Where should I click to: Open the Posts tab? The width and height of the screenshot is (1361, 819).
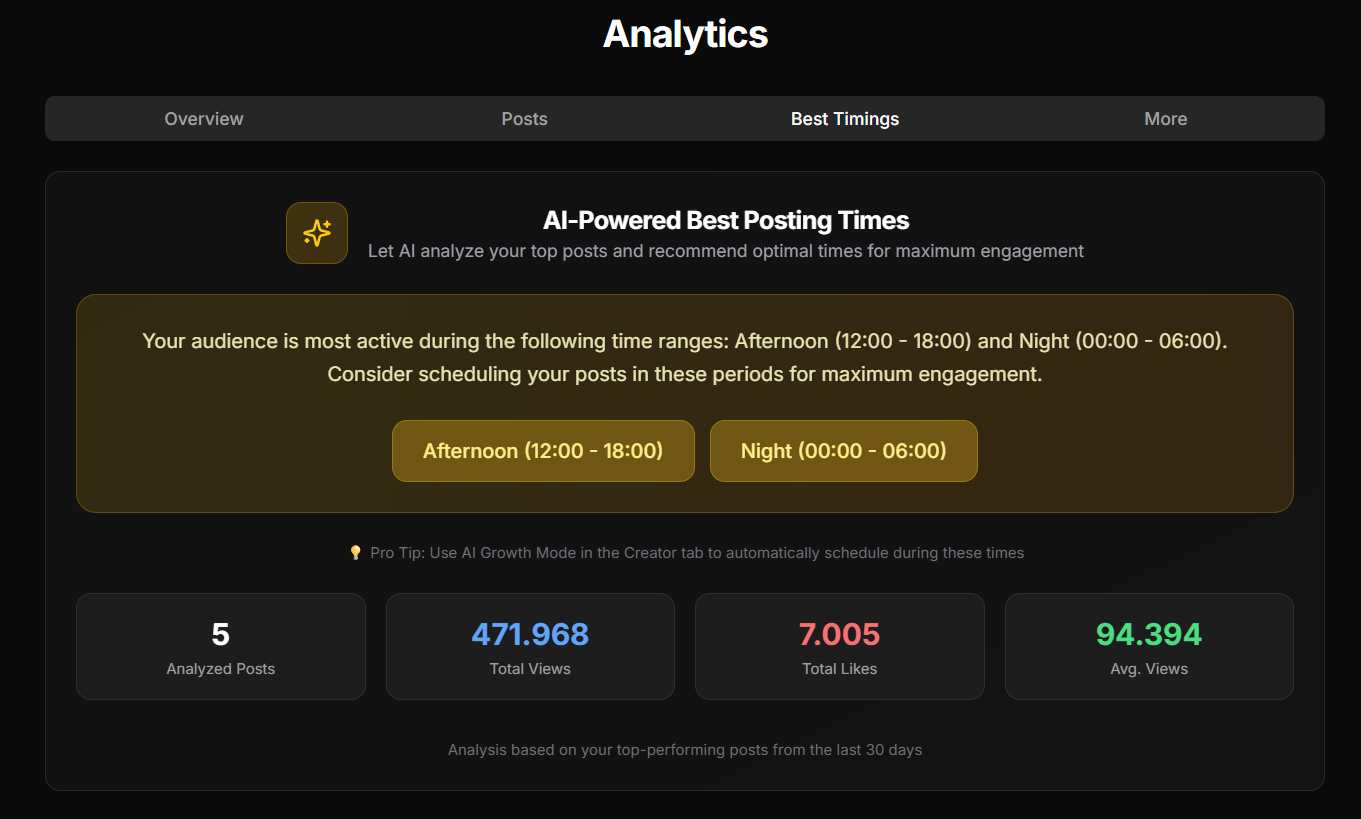(x=525, y=119)
